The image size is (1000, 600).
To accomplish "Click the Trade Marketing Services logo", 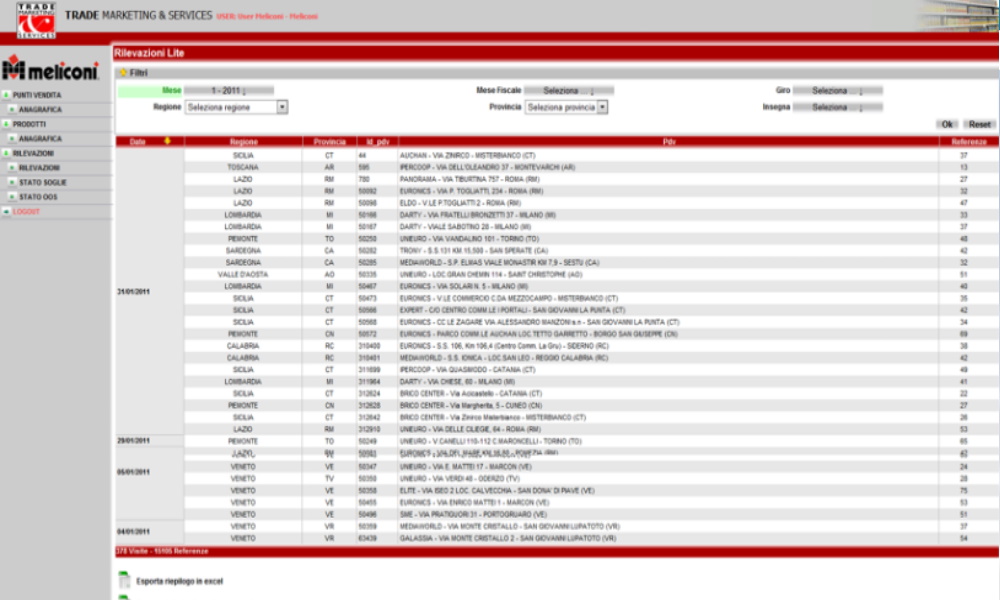I will tap(36, 20).
